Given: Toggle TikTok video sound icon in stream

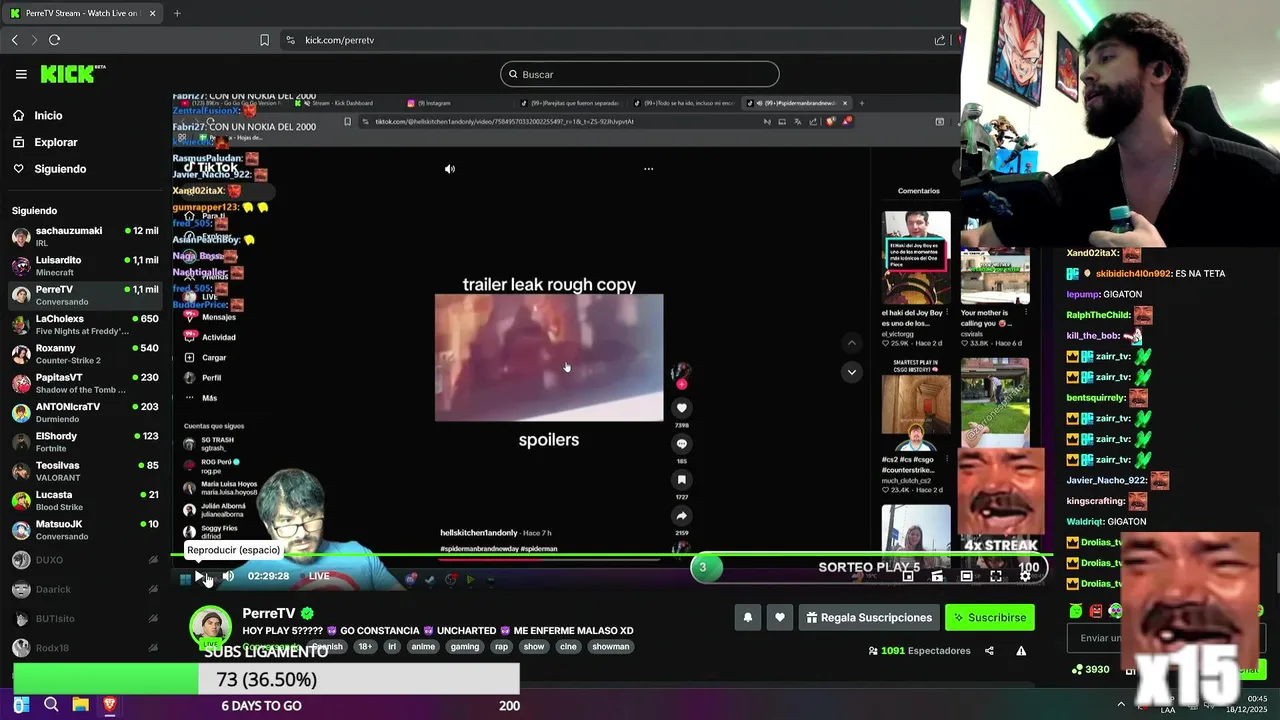Looking at the screenshot, I should (450, 169).
